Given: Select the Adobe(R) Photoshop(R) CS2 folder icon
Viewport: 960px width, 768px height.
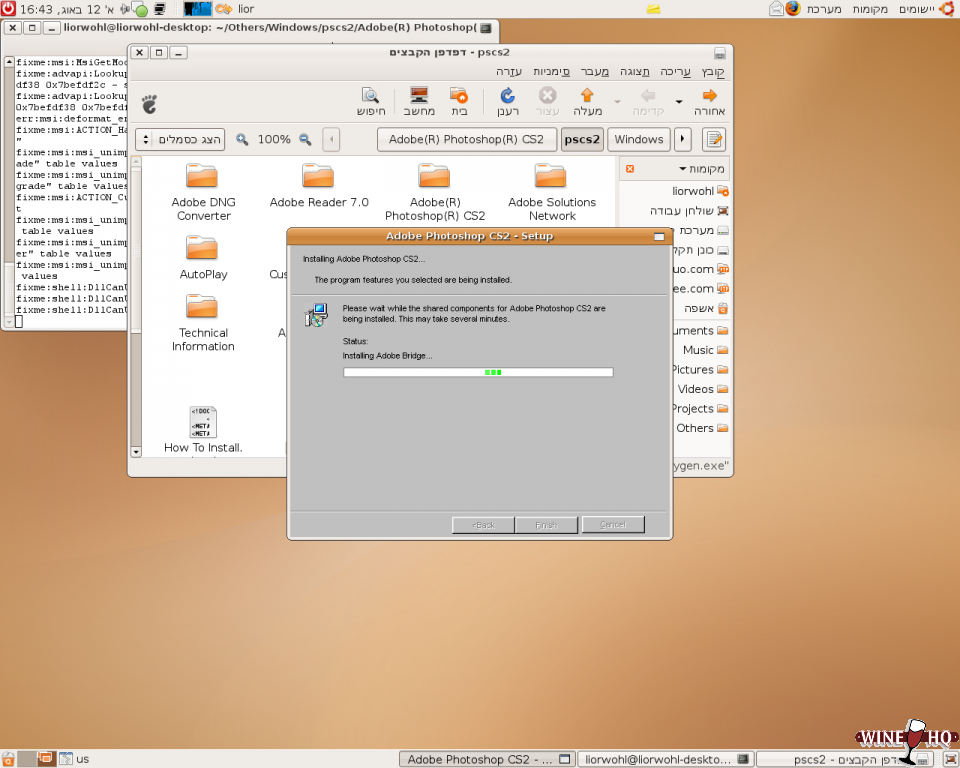Looking at the screenshot, I should click(x=434, y=176).
